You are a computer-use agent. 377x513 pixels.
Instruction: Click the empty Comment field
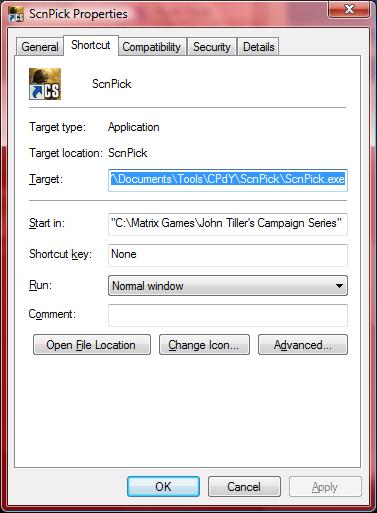tap(228, 315)
